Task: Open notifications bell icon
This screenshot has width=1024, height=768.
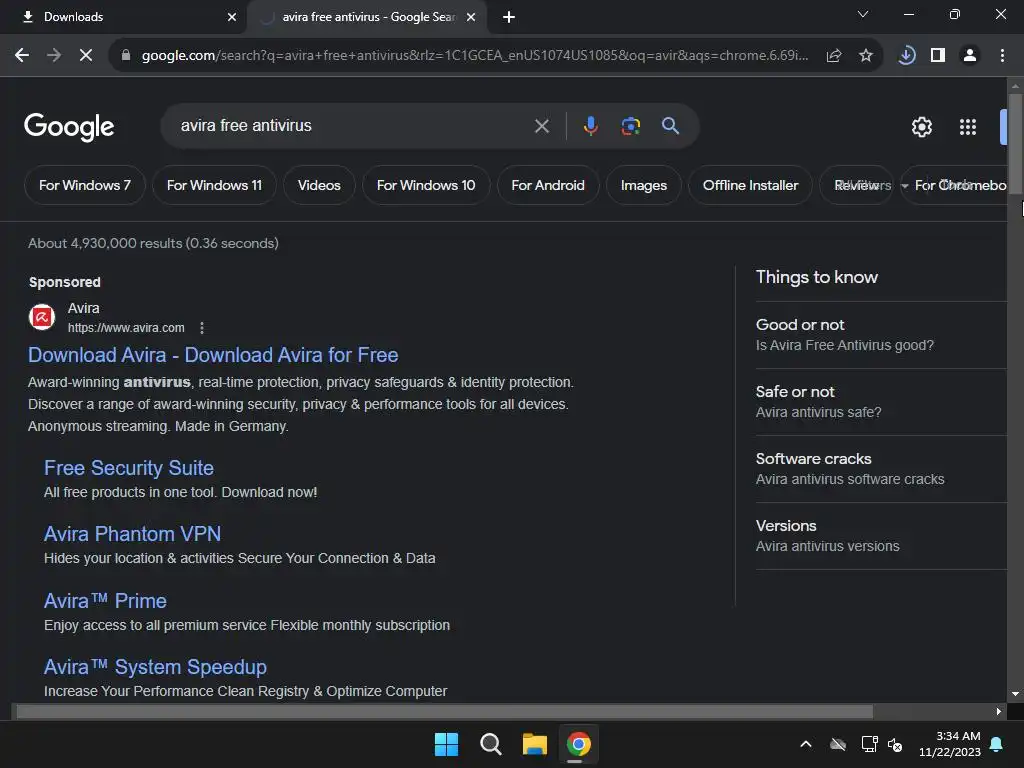Action: point(997,744)
